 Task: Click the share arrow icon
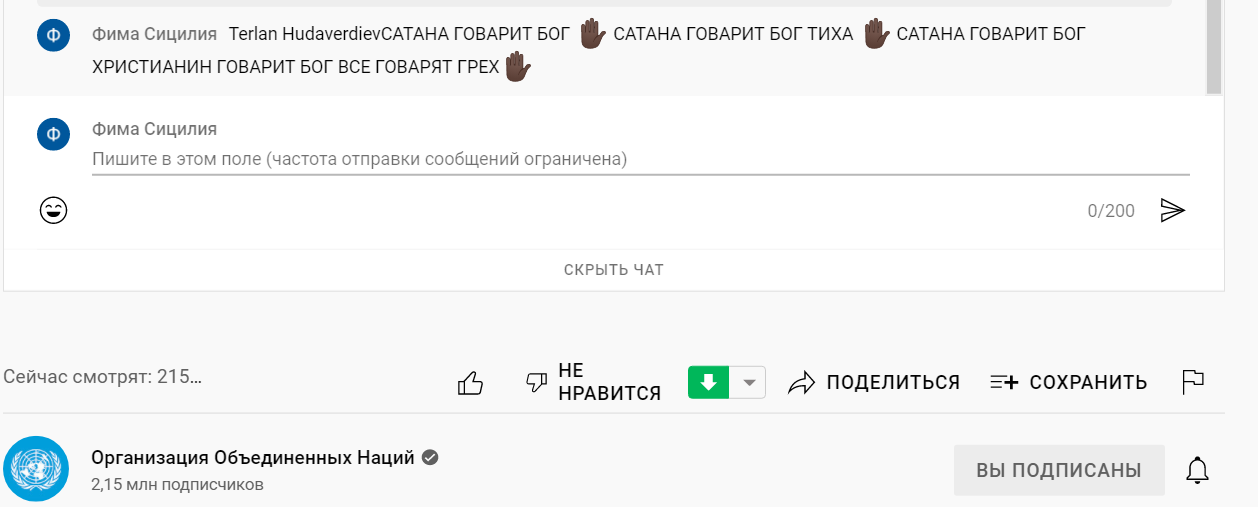coord(802,382)
